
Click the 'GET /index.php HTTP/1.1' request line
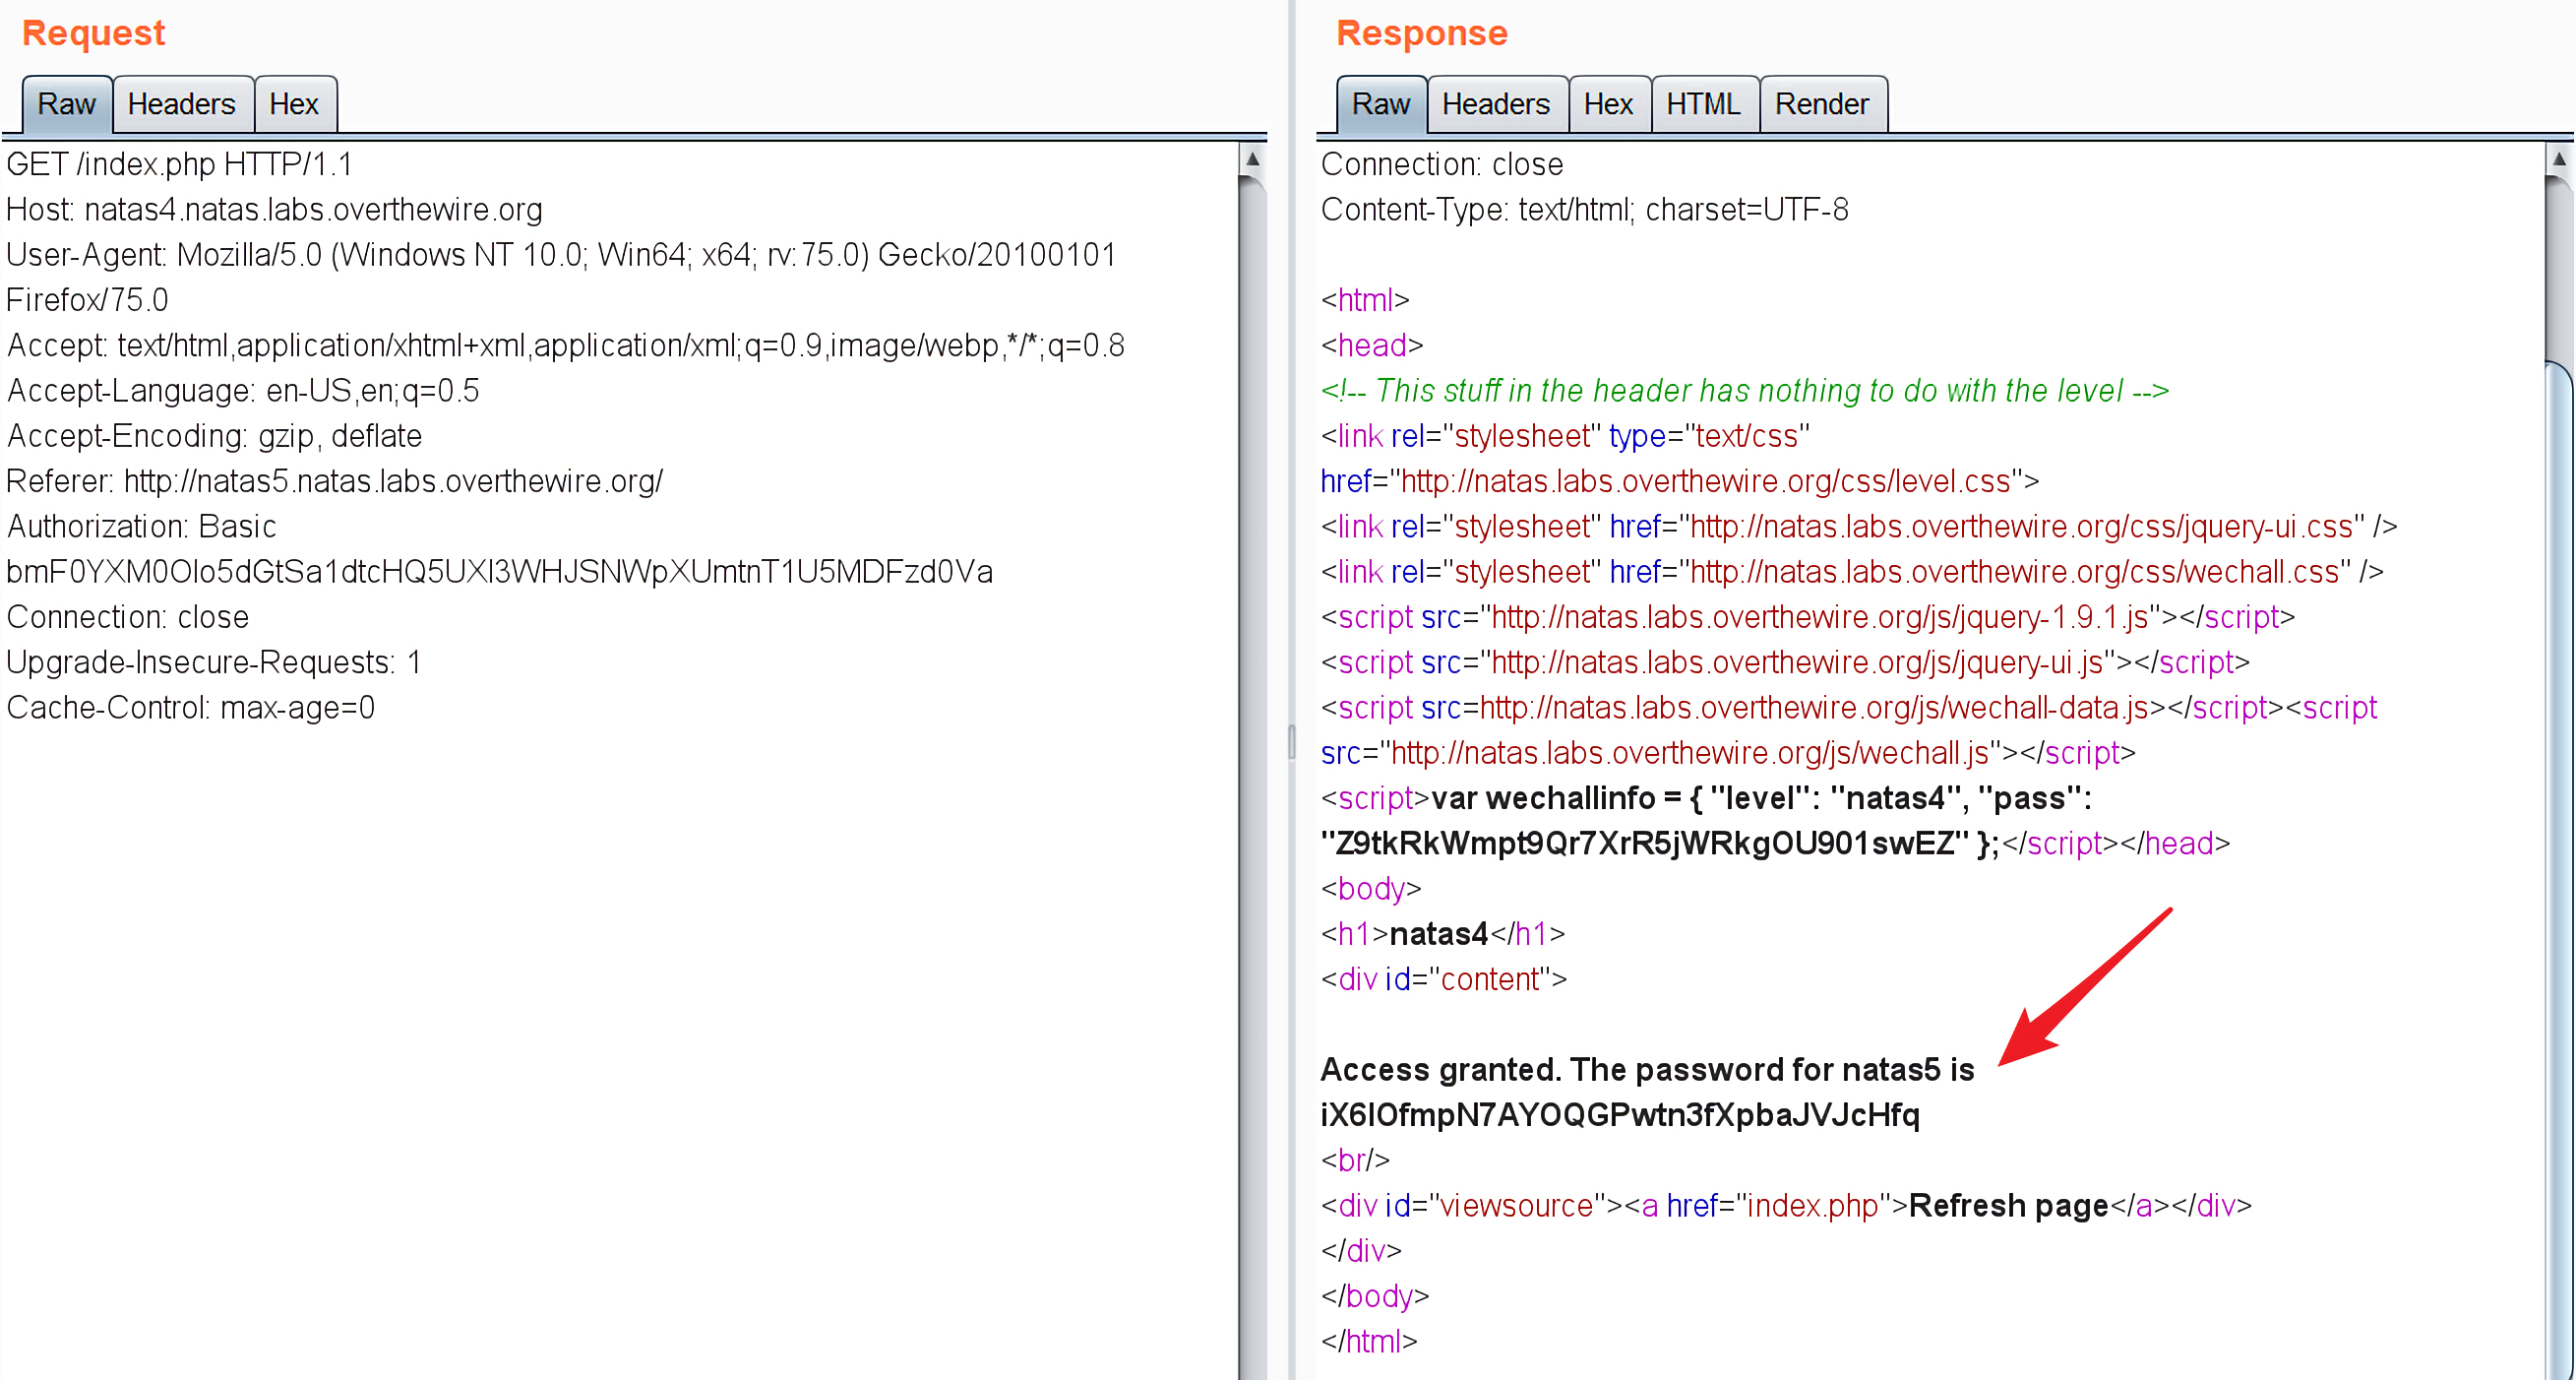click(x=180, y=164)
